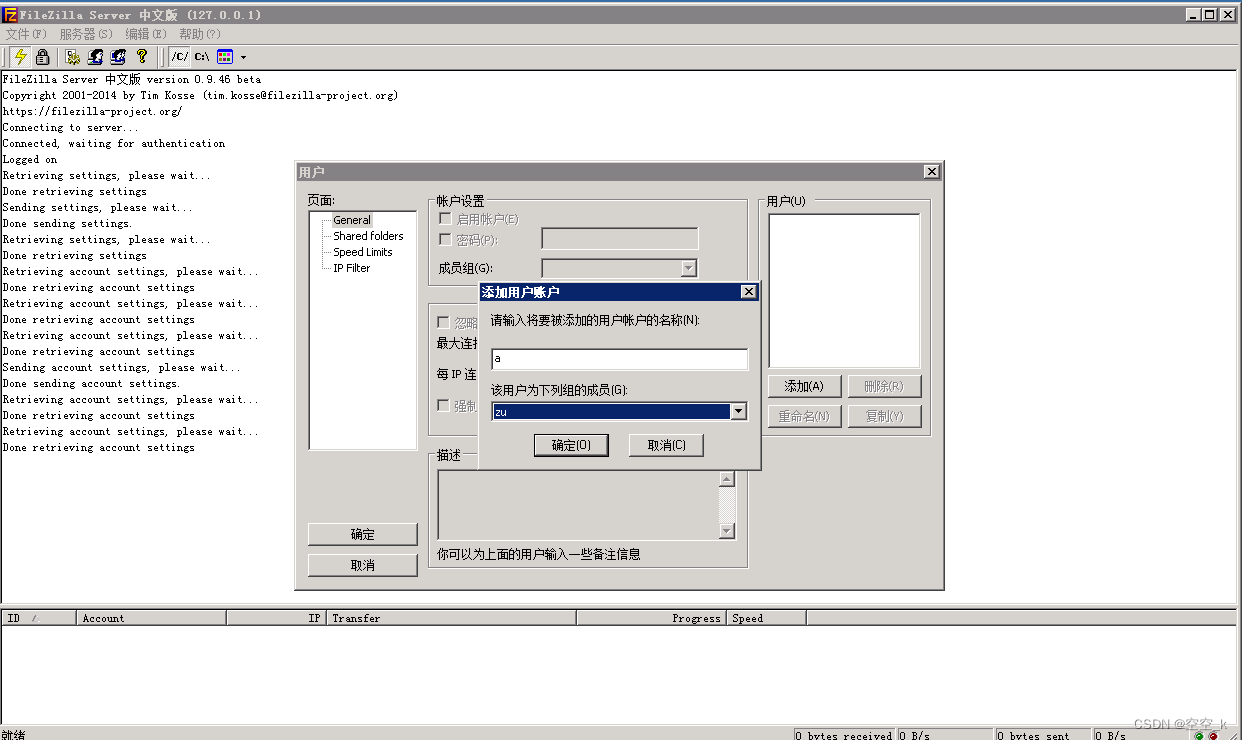Image resolution: width=1242 pixels, height=740 pixels.
Task: Open the Groups editor toolbar icon
Action: [x=119, y=57]
